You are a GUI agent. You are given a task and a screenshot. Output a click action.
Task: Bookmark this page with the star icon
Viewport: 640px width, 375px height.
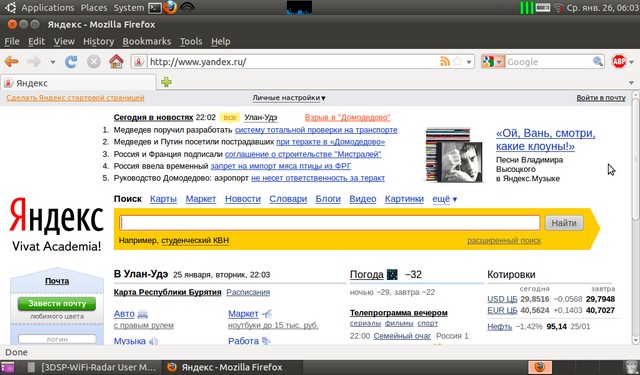point(458,62)
